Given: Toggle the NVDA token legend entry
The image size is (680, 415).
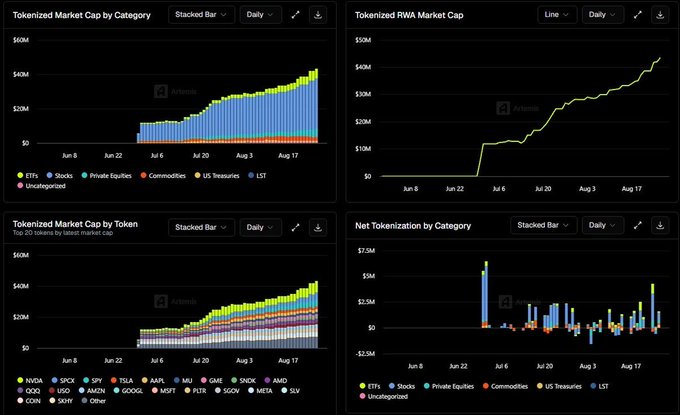Looking at the screenshot, I should [30, 380].
